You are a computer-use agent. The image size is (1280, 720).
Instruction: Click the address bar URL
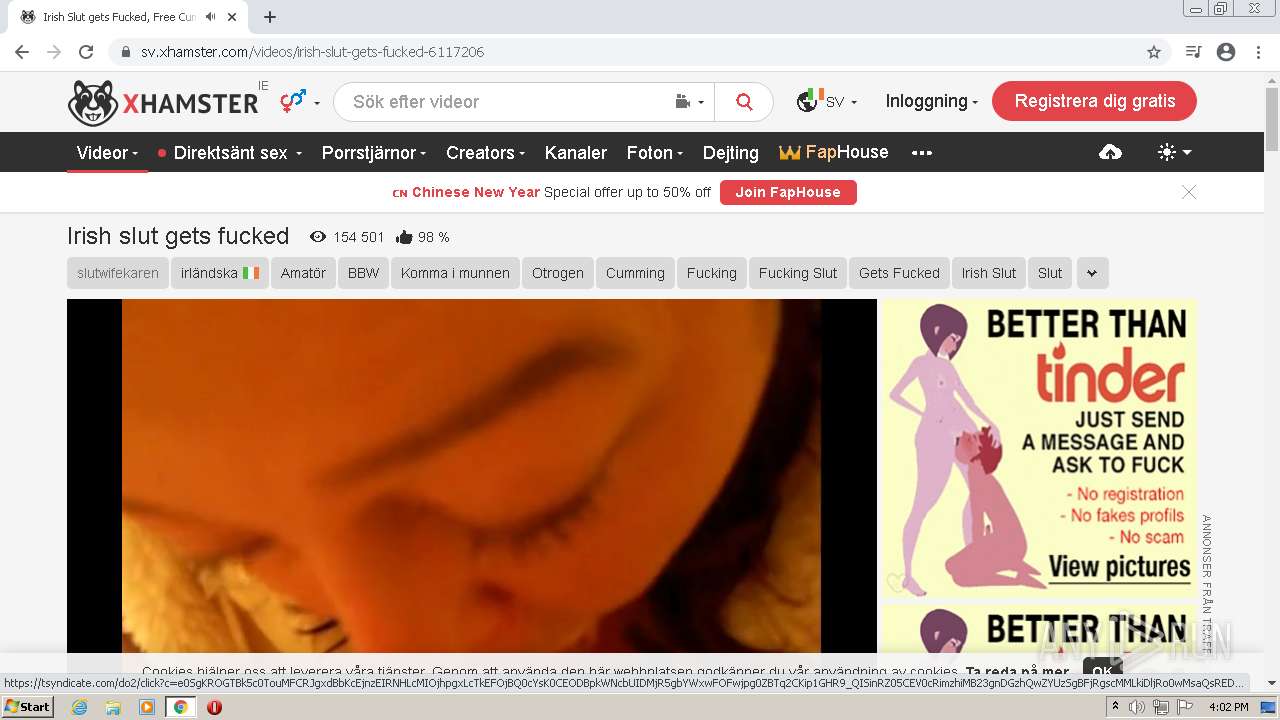tap(312, 52)
